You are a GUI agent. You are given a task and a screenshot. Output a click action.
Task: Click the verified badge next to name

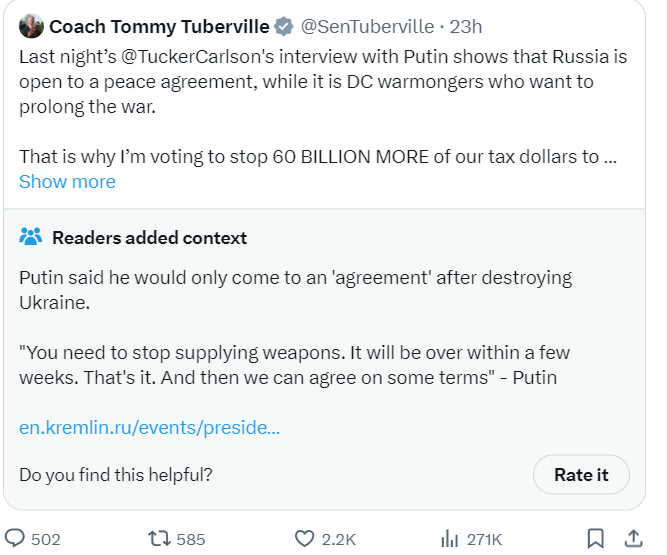(x=284, y=26)
